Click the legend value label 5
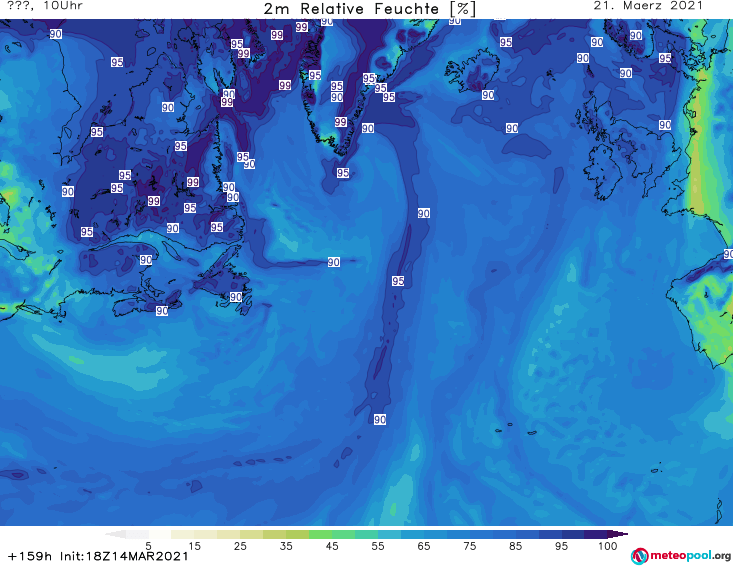This screenshot has width=733, height=566. click(x=148, y=545)
